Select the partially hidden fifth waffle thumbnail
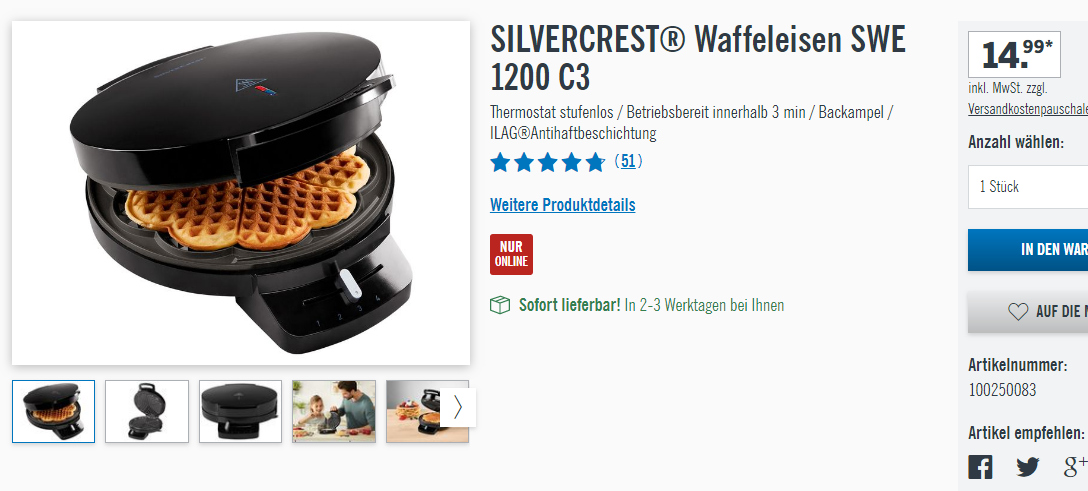Viewport: 1088px width, 491px height. (x=414, y=411)
